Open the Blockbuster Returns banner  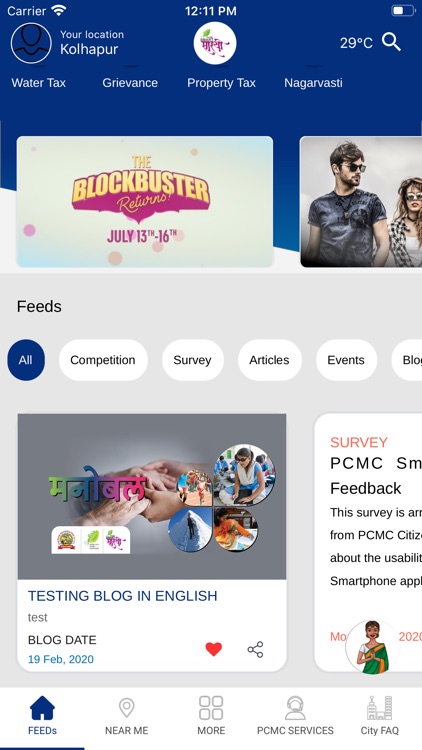click(145, 201)
